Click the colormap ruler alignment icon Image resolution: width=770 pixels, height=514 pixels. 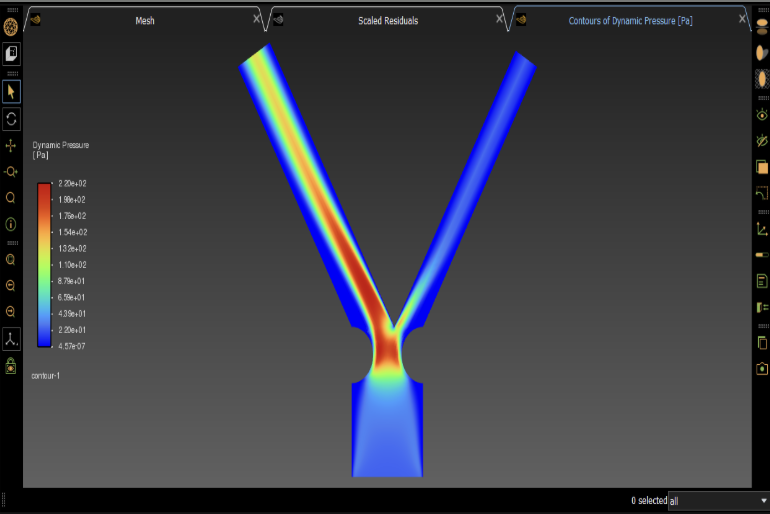762,307
